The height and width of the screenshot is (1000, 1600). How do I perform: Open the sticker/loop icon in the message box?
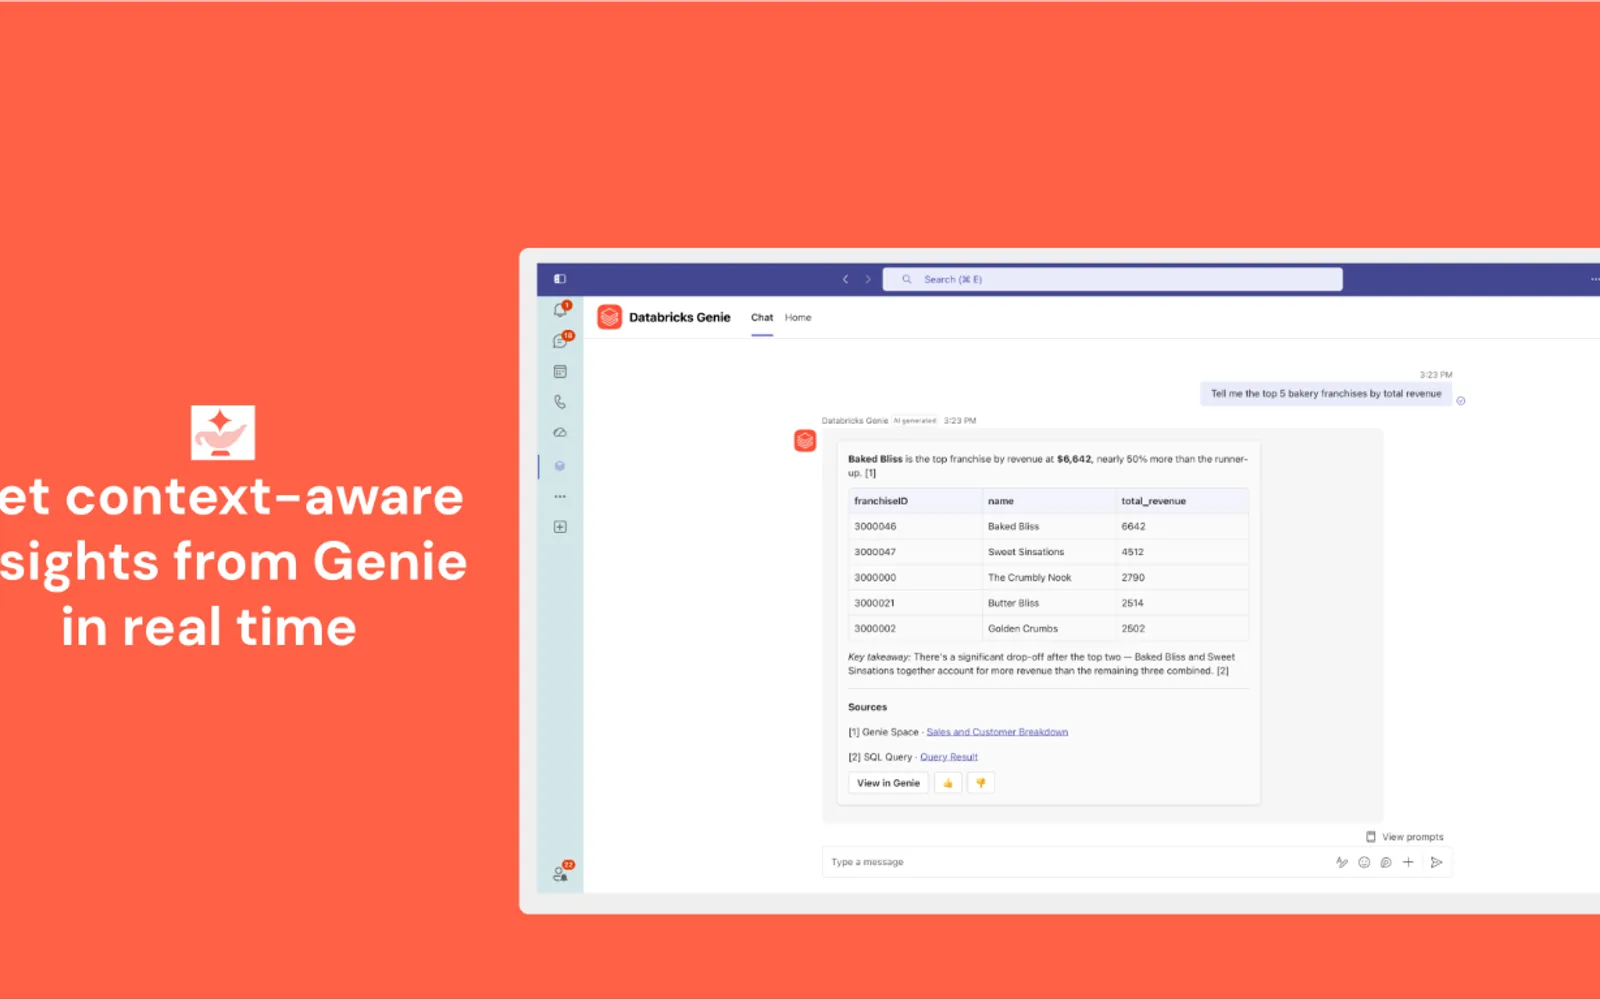(1386, 862)
